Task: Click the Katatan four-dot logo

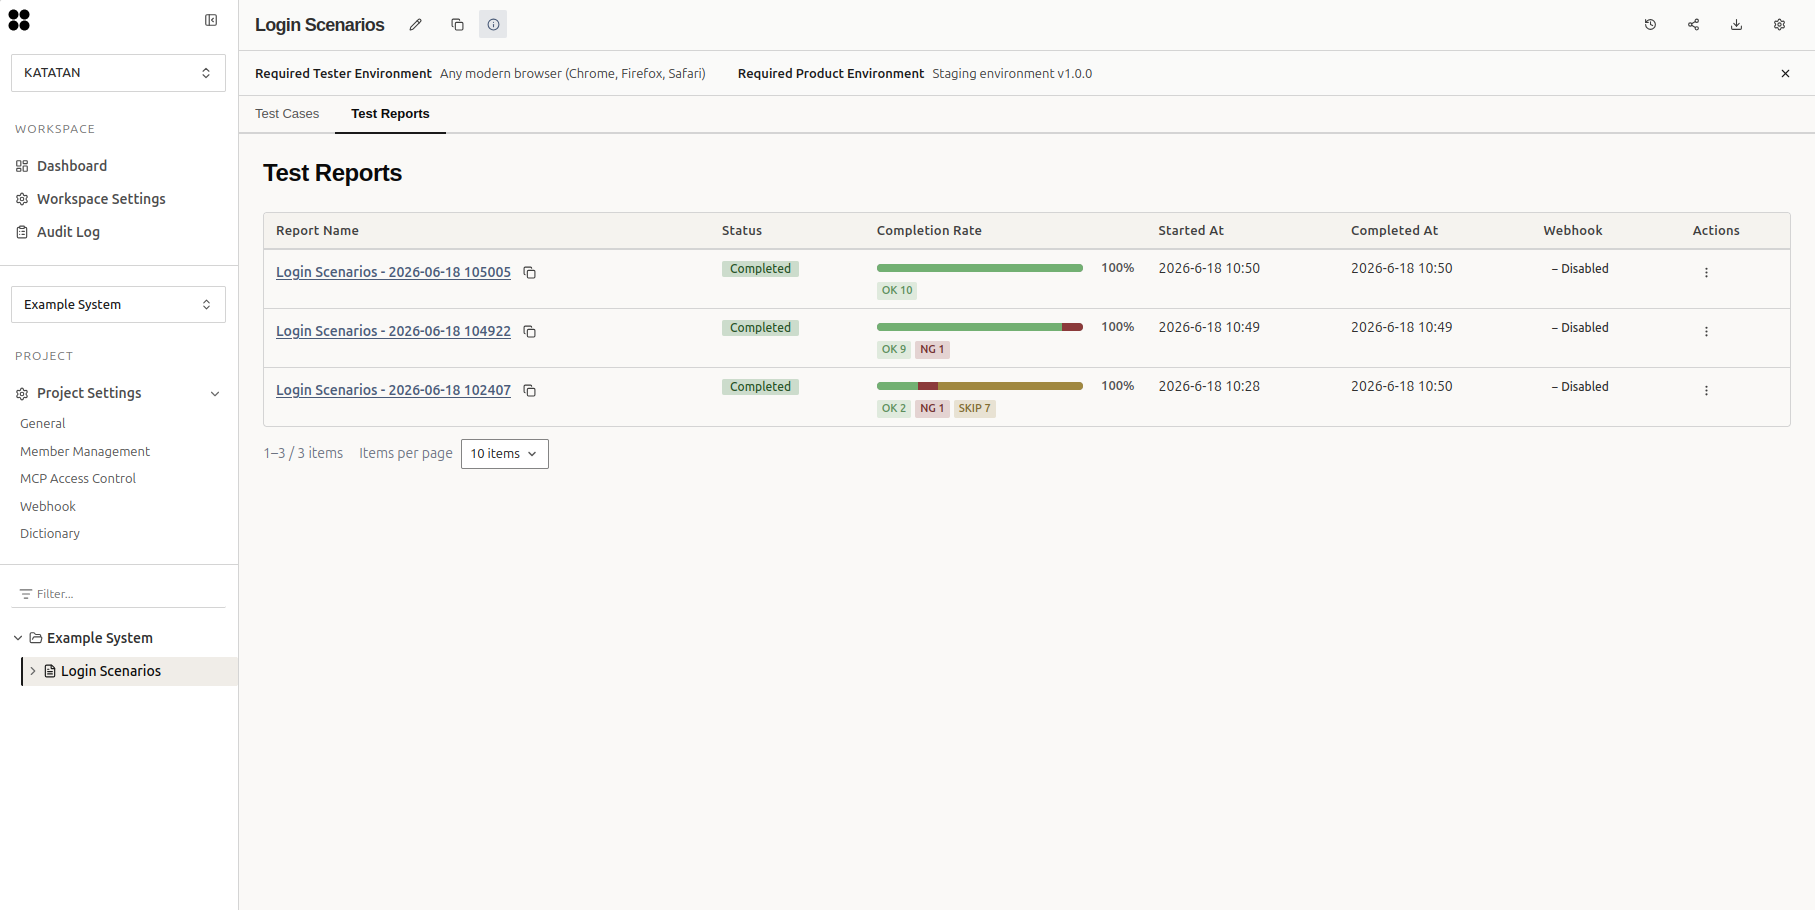Action: 19,20
